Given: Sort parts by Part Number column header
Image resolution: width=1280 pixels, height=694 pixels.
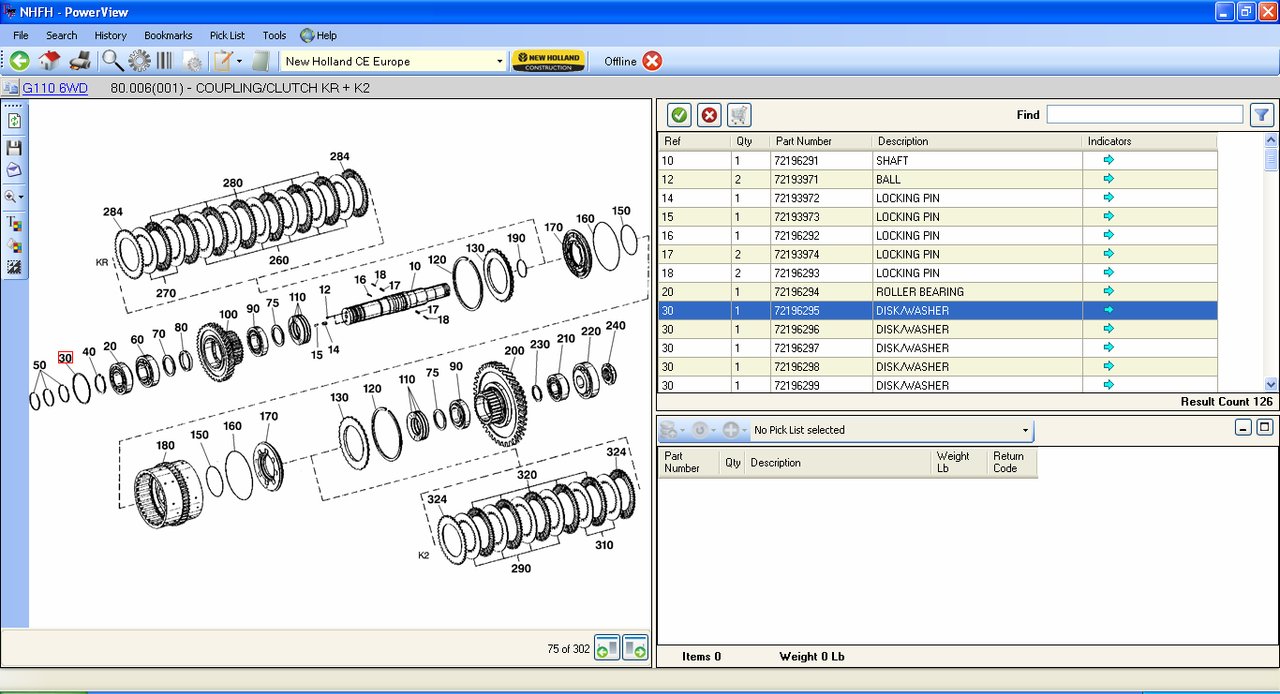Looking at the screenshot, I should (821, 141).
